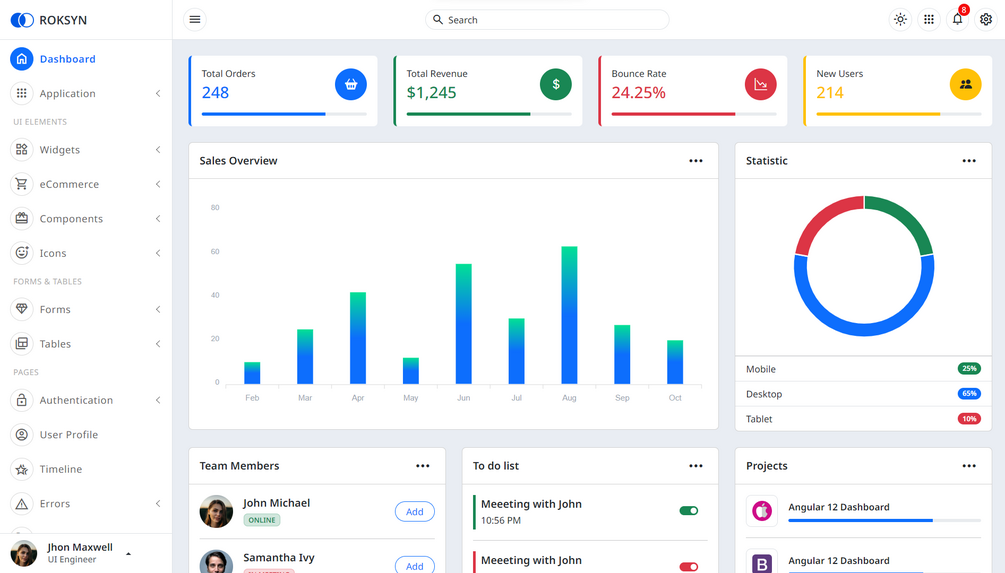Click the Icons smiley icon
This screenshot has height=573, width=1005.
22,253
